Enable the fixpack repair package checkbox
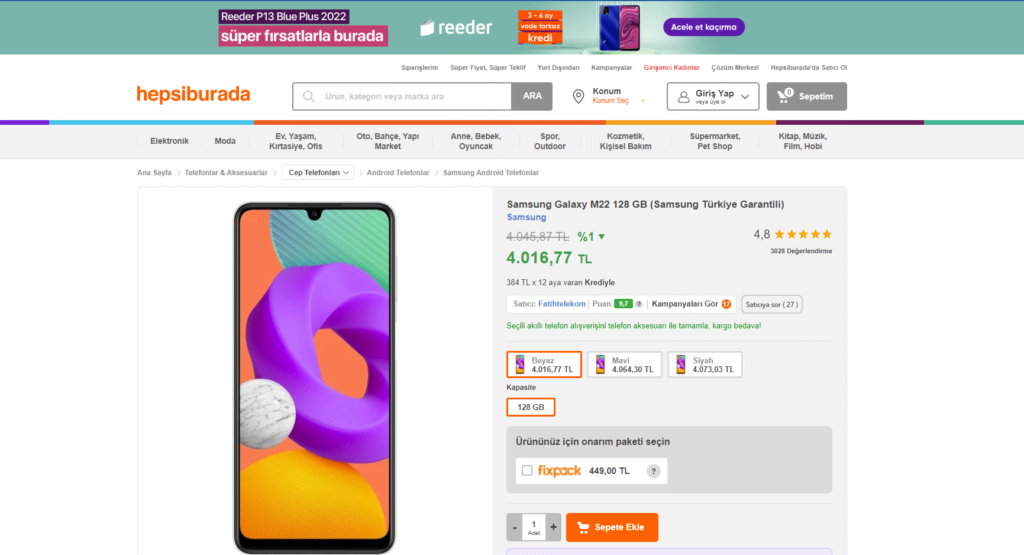This screenshot has width=1024, height=555. (527, 471)
